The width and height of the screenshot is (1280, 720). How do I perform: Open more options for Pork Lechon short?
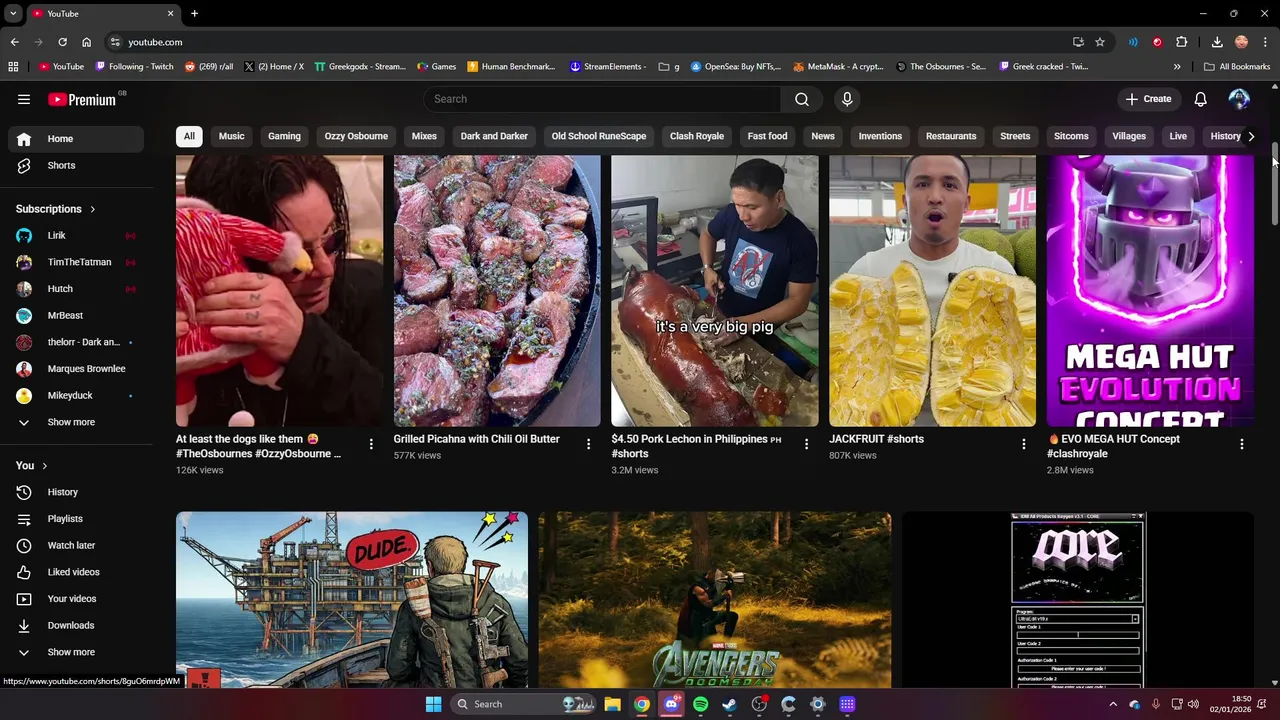806,444
